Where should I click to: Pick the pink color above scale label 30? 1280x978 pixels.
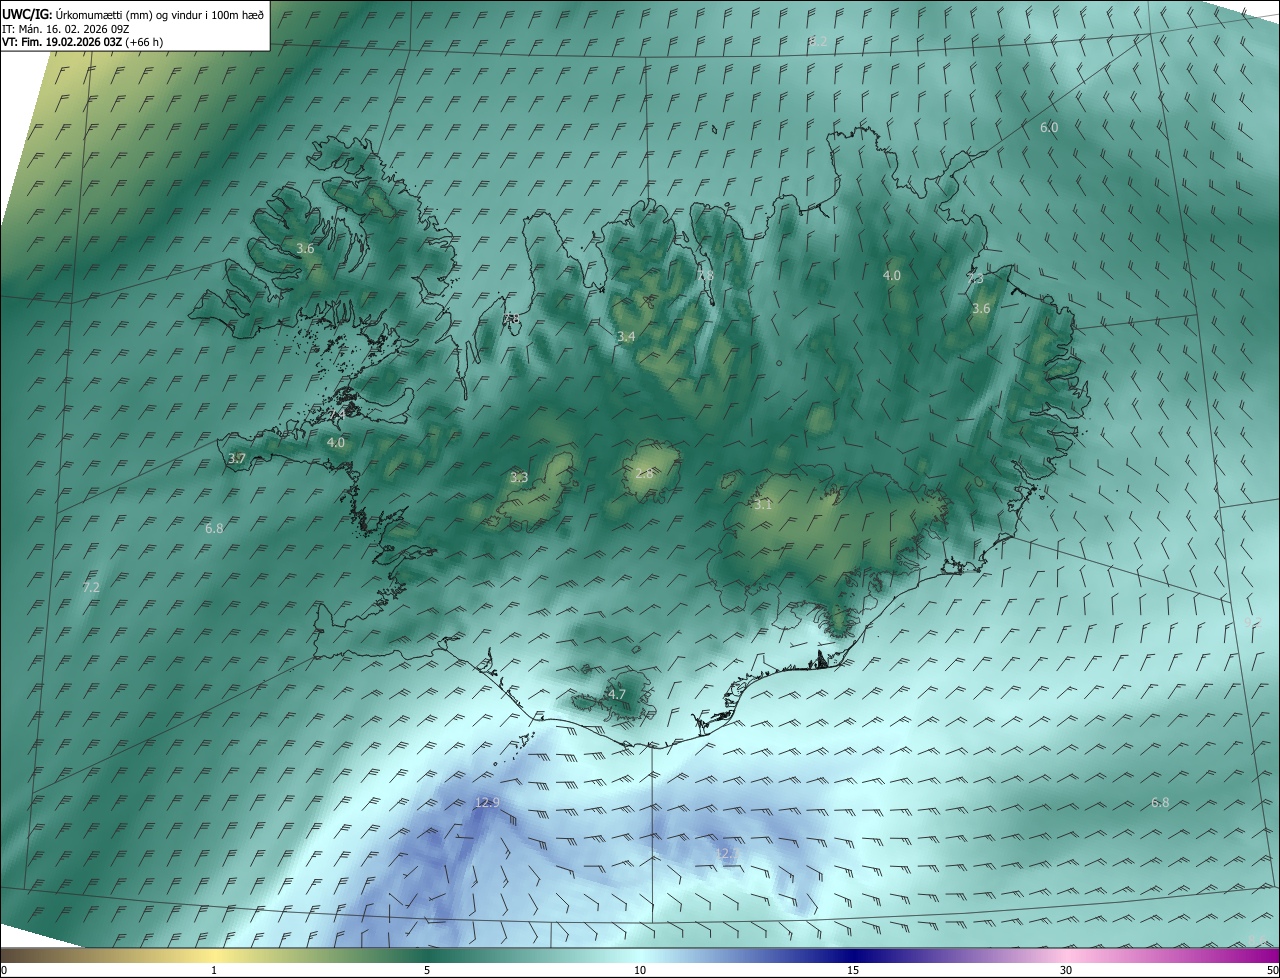(1066, 955)
